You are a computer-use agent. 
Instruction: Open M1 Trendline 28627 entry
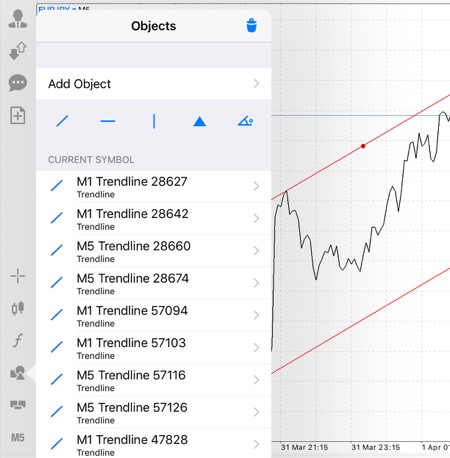154,187
